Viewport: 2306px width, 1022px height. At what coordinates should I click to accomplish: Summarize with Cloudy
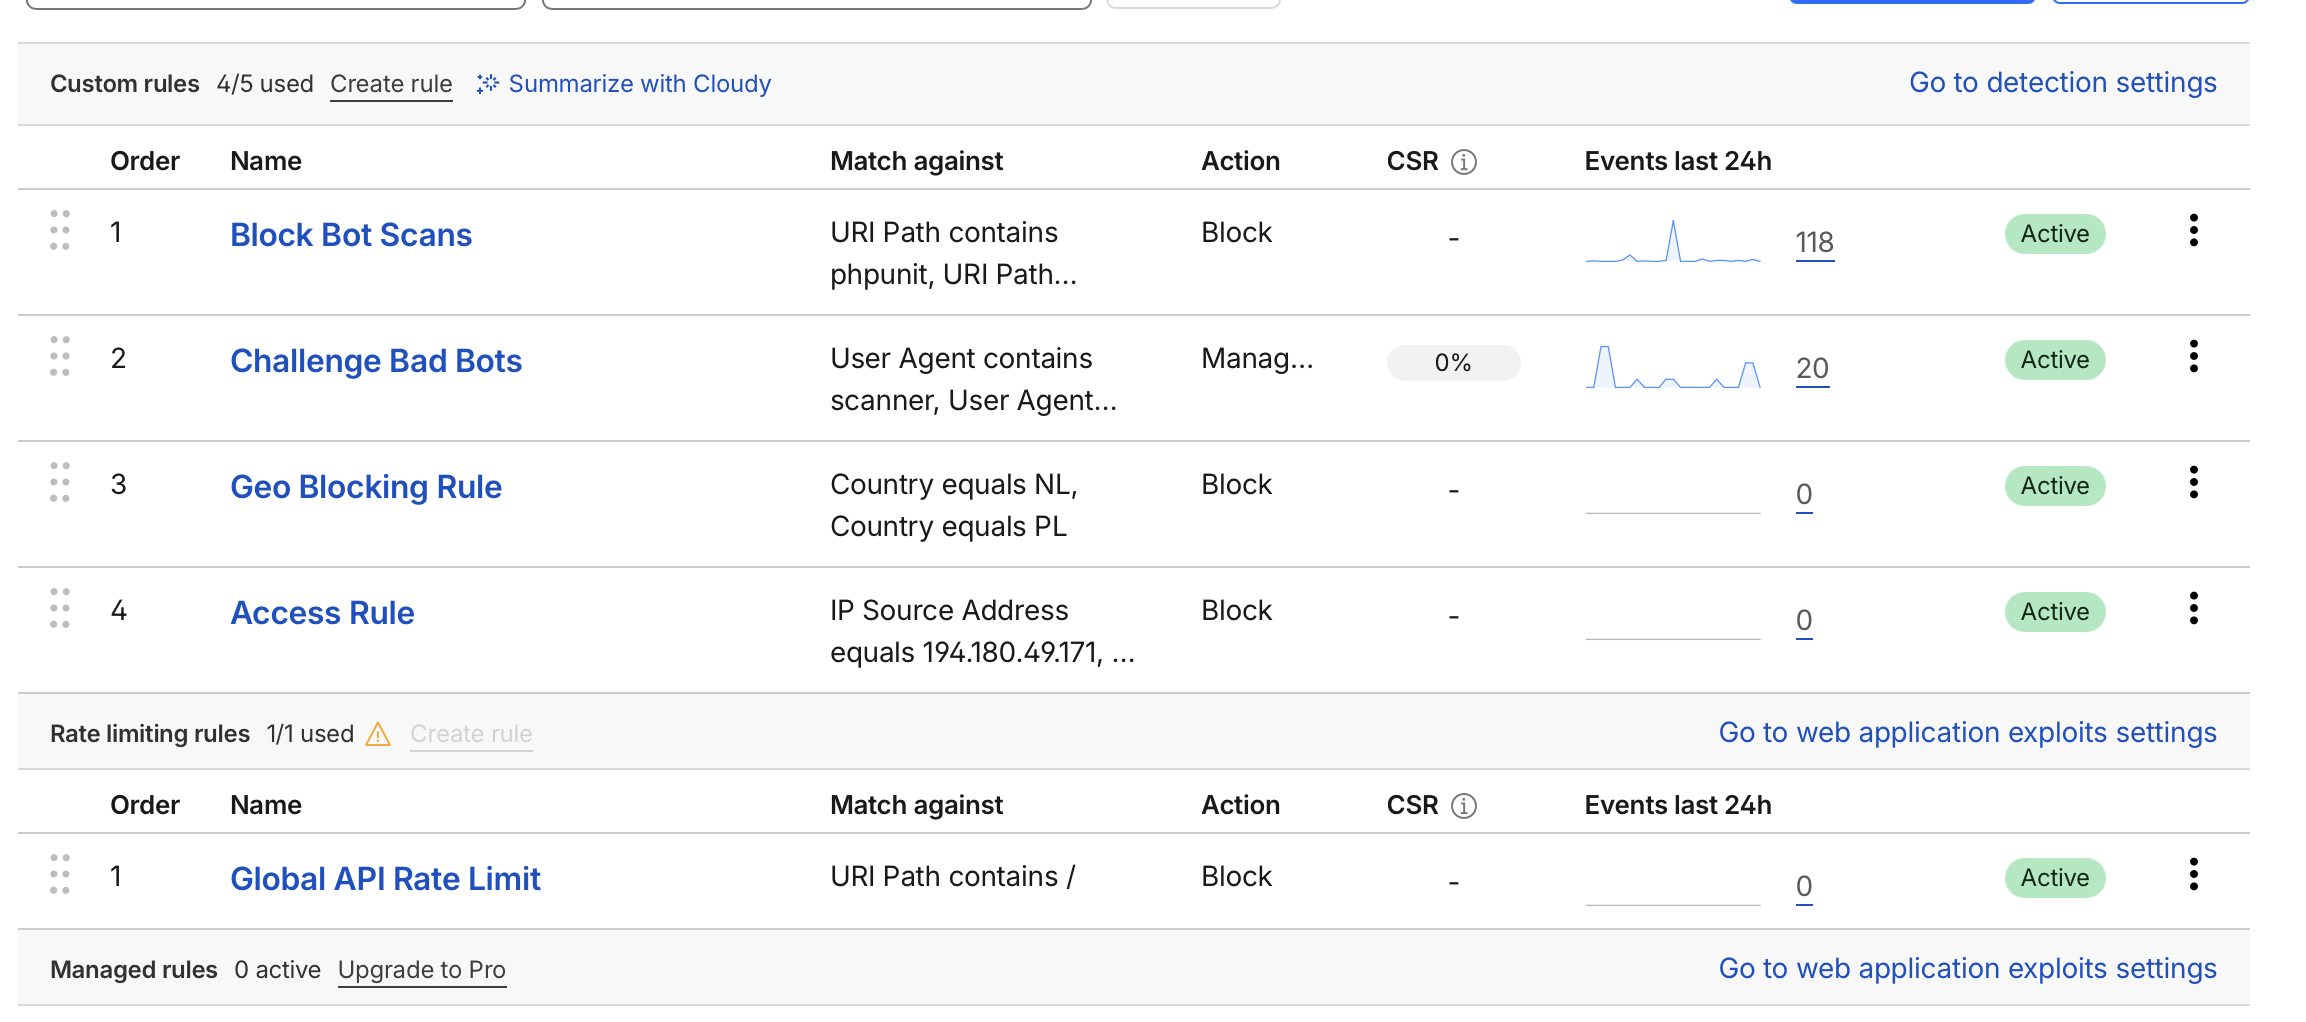624,84
